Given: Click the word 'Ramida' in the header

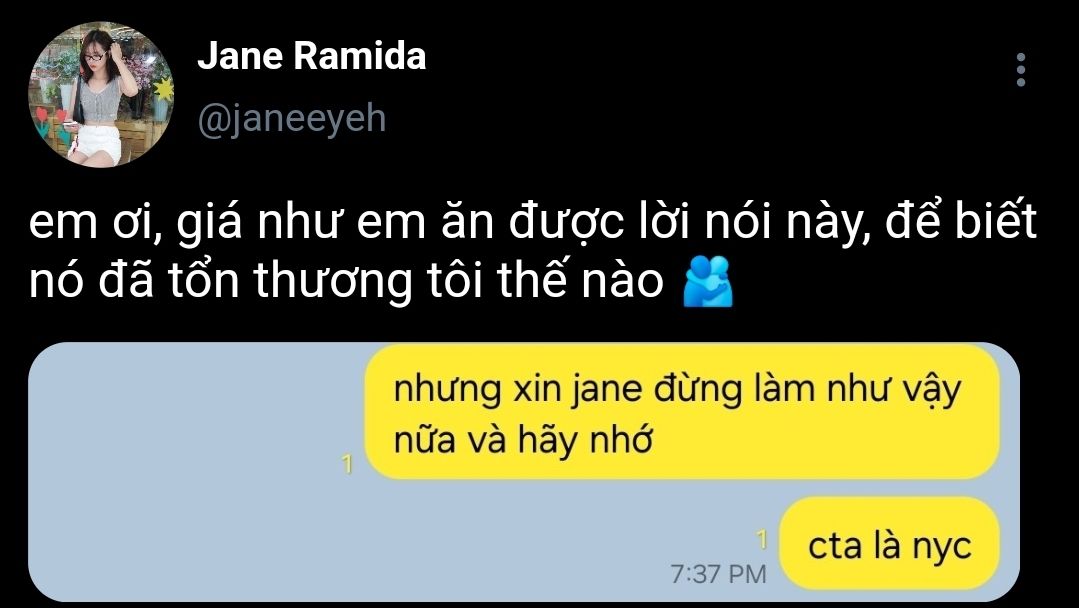Looking at the screenshot, I should 361,56.
